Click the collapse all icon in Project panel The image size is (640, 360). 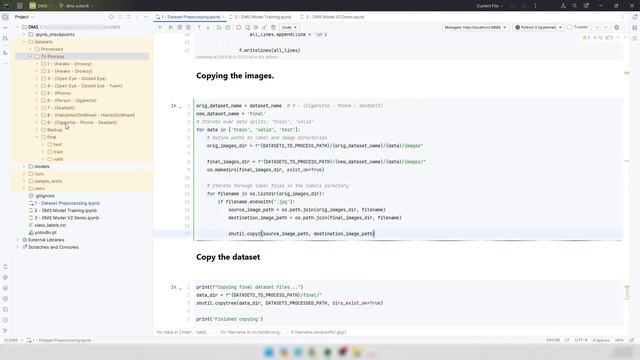[x=129, y=17]
